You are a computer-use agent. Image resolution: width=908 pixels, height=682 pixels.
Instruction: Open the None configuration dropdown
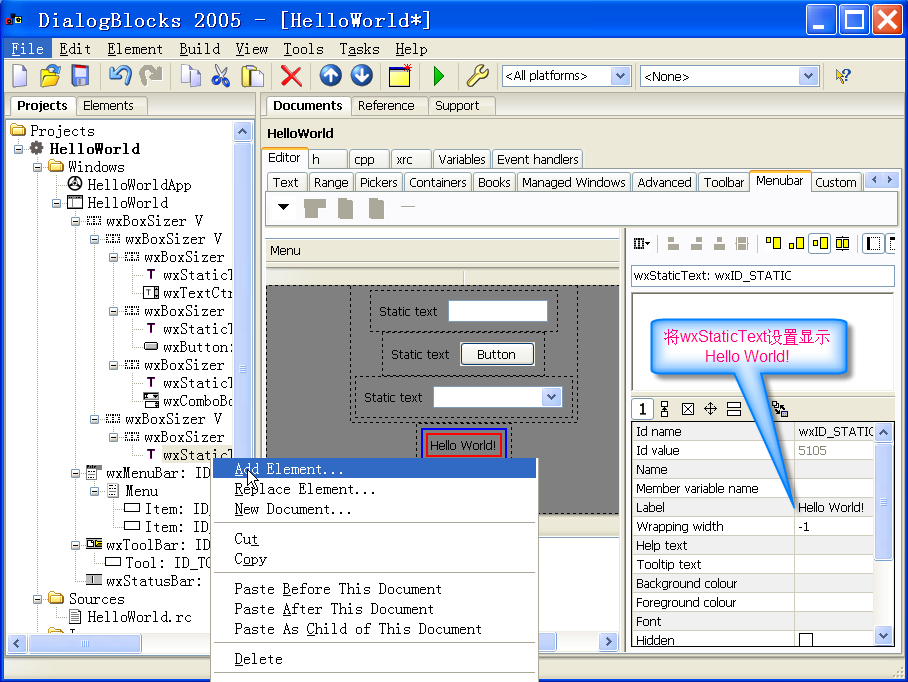click(808, 76)
